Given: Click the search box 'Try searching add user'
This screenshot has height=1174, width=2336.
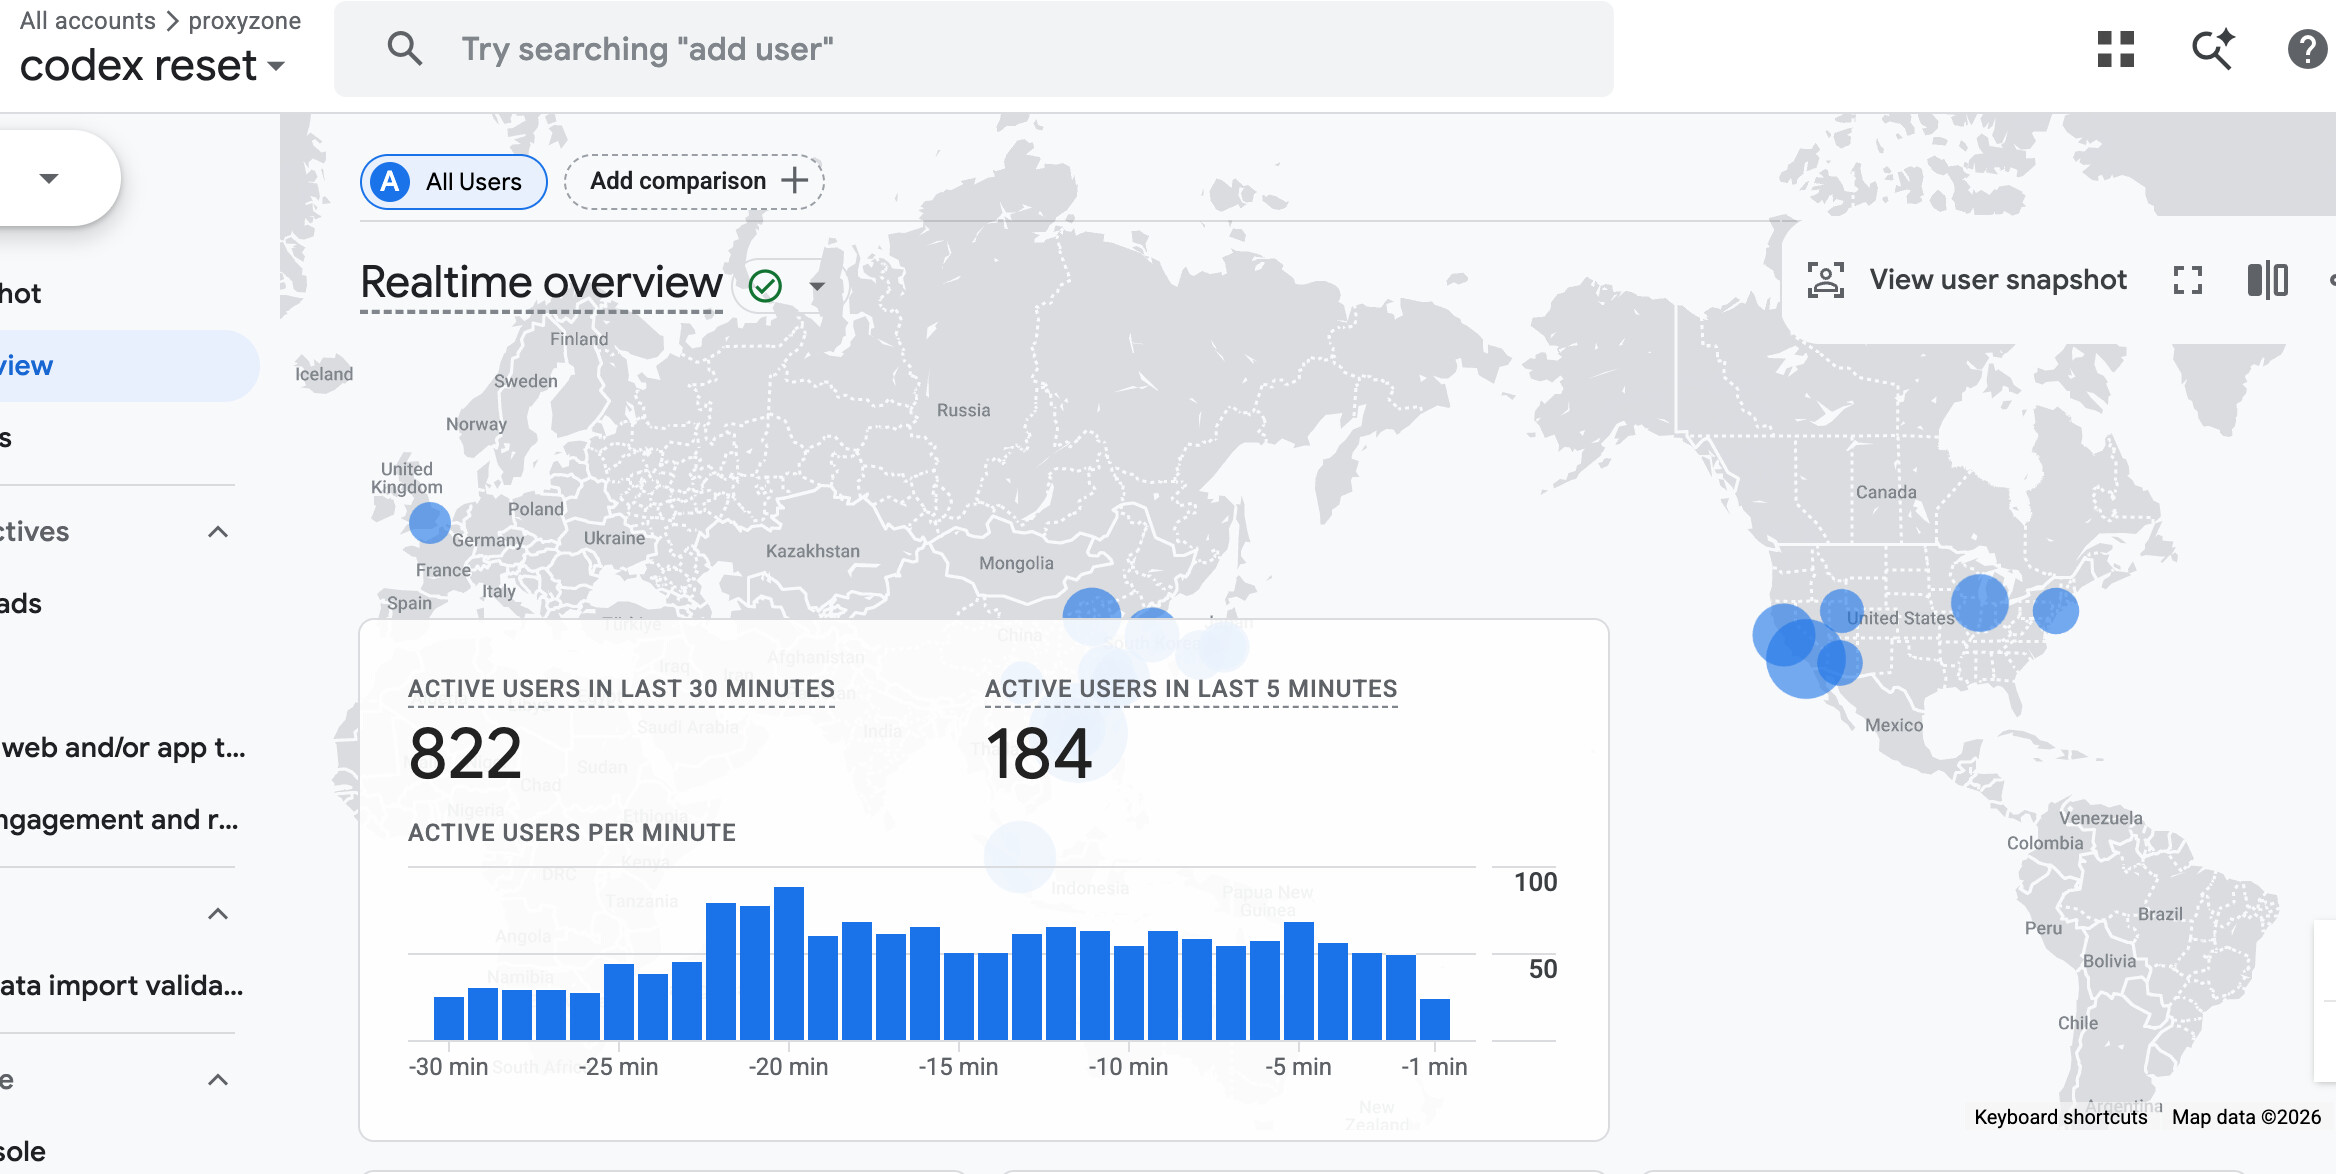Looking at the screenshot, I should click(974, 49).
